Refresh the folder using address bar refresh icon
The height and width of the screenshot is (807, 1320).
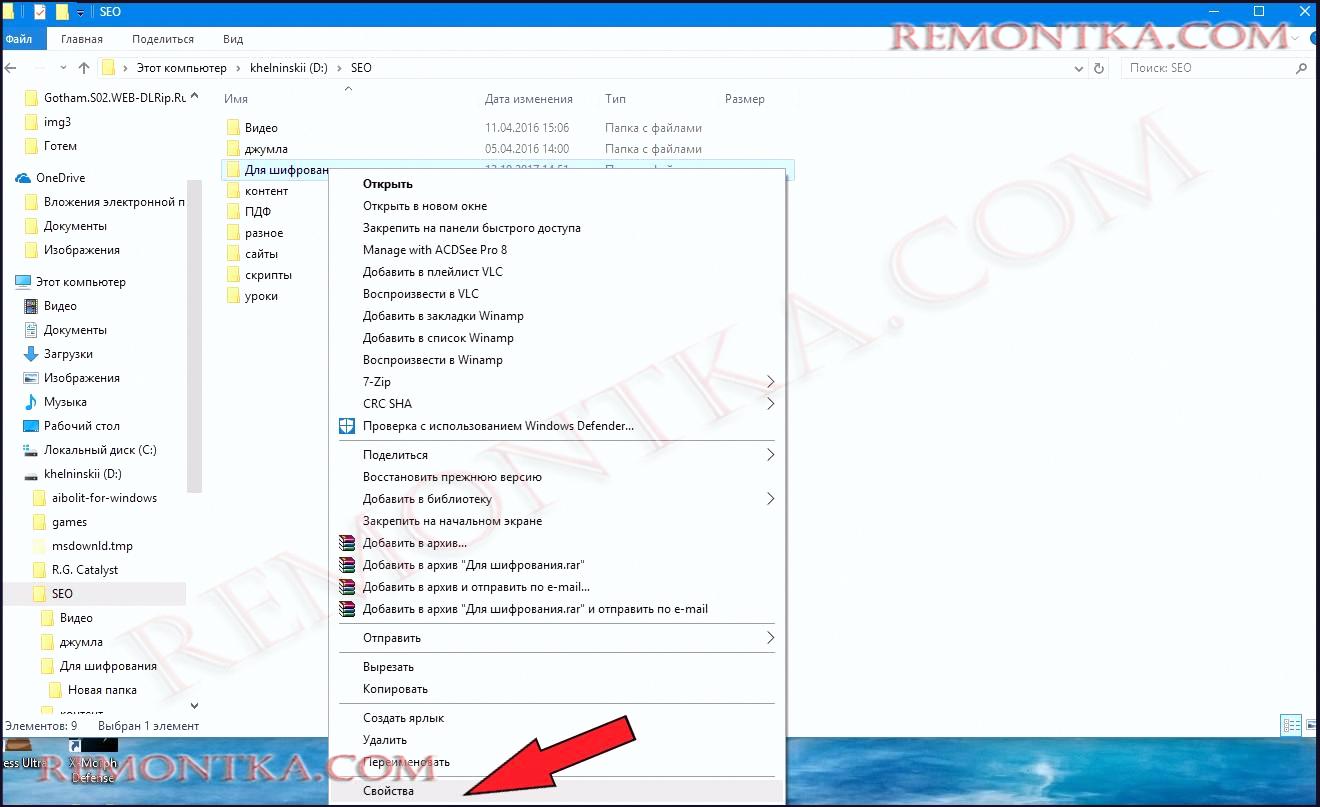(x=1100, y=68)
